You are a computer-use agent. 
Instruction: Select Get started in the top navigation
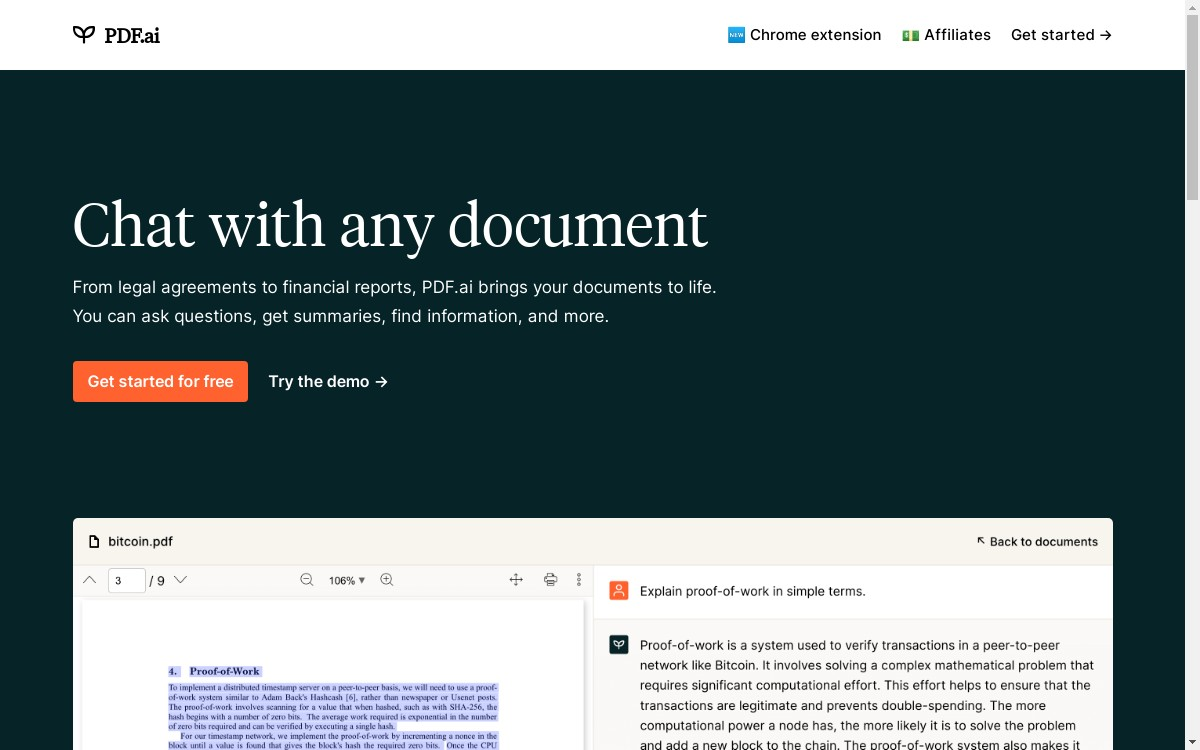(x=1061, y=34)
